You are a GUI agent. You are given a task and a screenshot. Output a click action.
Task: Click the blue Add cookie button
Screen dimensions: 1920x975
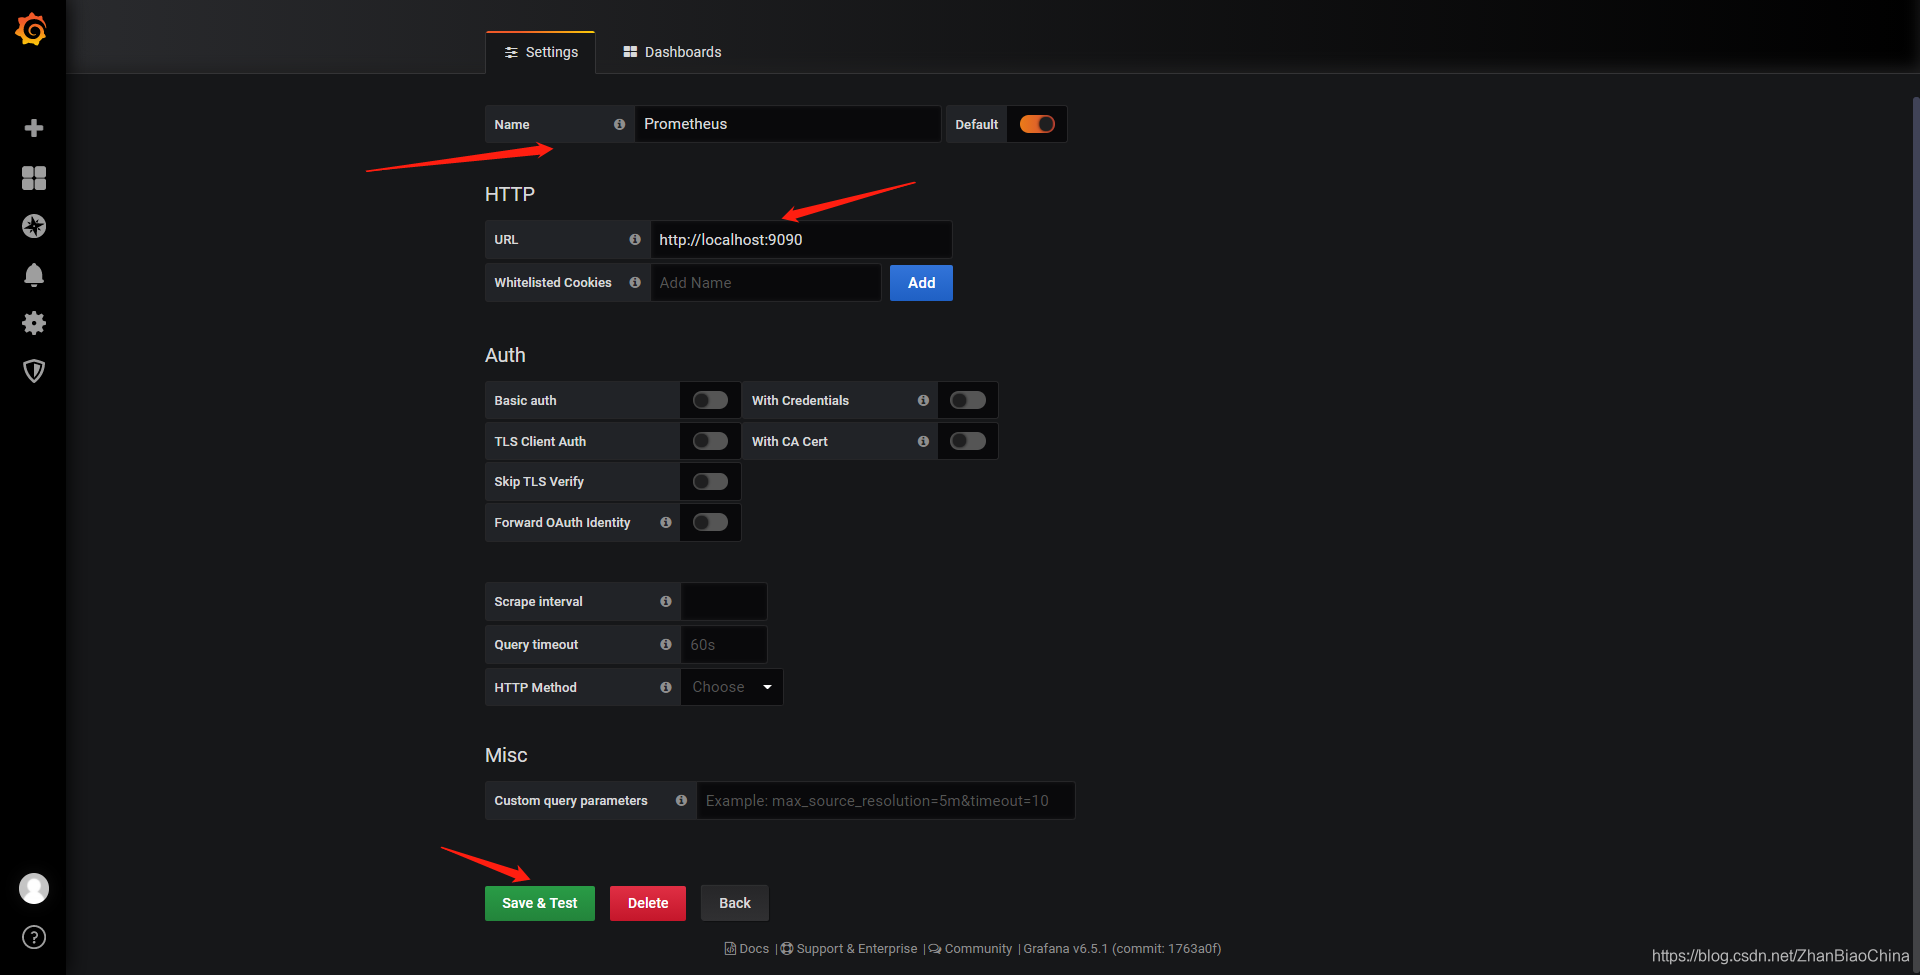[x=921, y=283]
